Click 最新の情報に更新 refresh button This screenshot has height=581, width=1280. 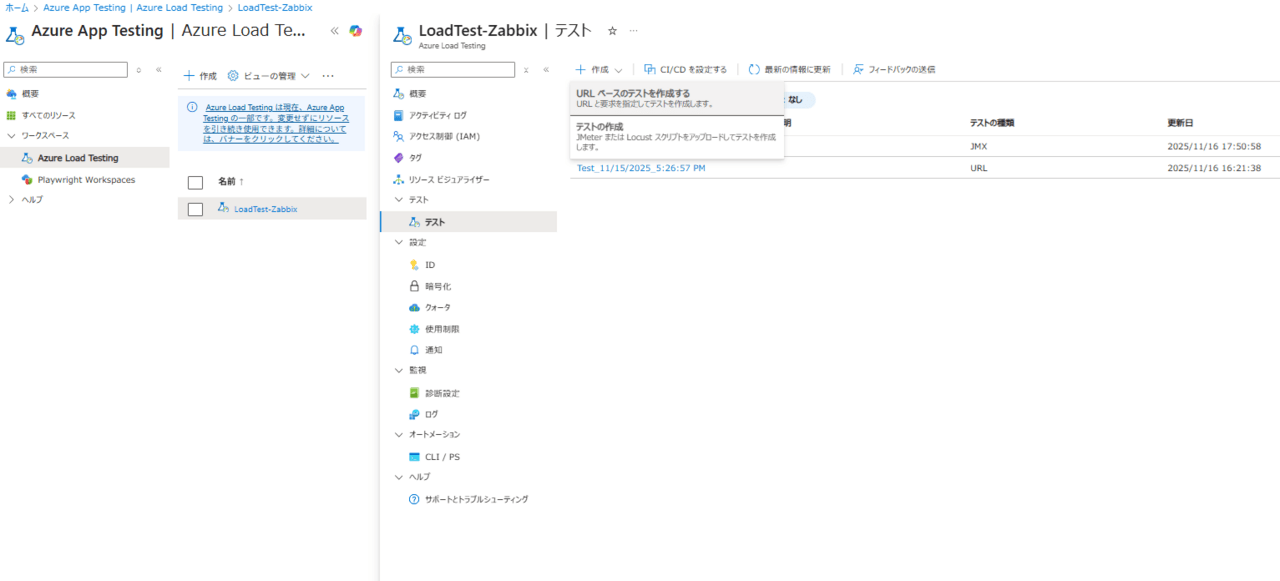point(789,70)
